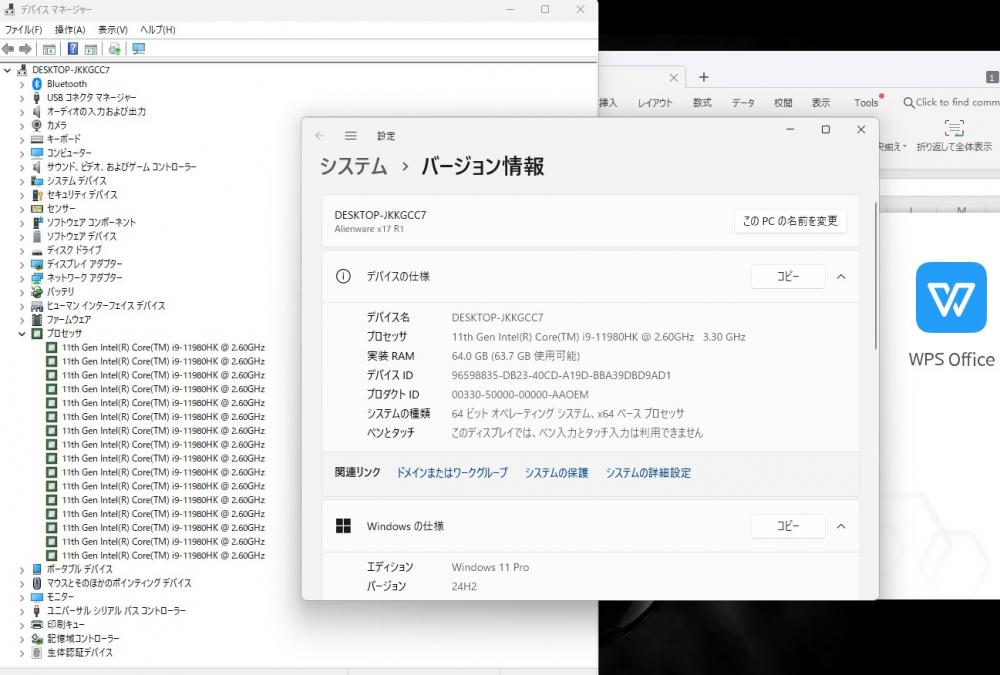This screenshot has width=1000, height=675.
Task: Click the ネットワーク アダプター icon
Action: coord(37,278)
